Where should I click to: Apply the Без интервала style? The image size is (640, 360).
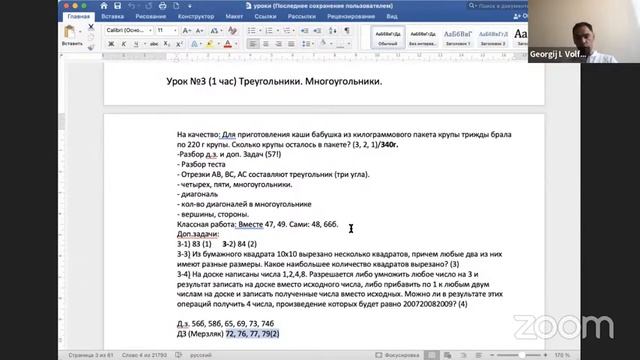[x=423, y=38]
